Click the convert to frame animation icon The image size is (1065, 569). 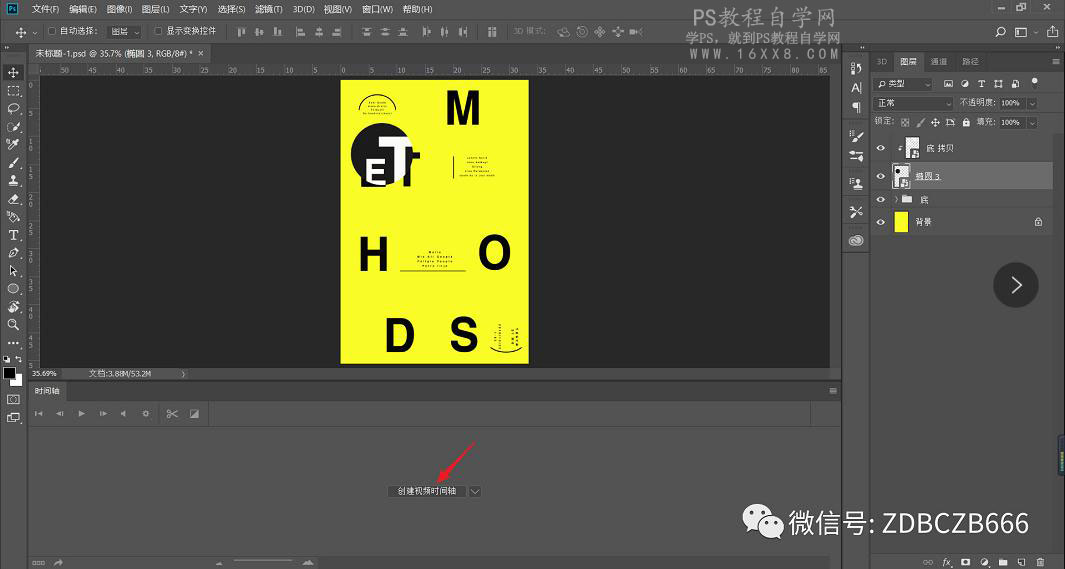point(39,562)
